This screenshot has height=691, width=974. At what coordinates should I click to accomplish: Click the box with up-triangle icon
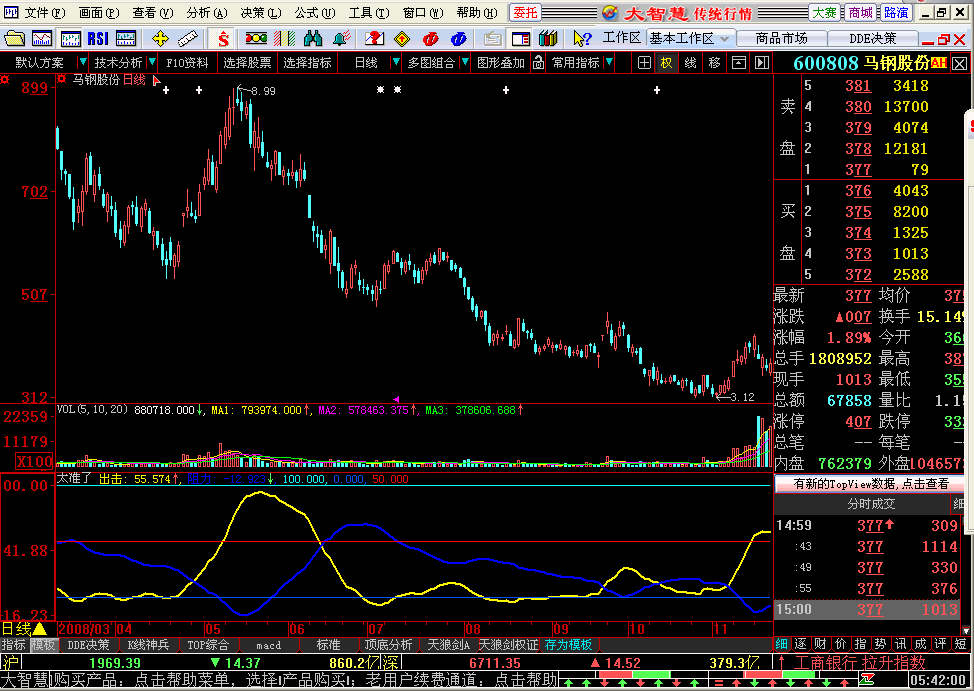(739, 63)
